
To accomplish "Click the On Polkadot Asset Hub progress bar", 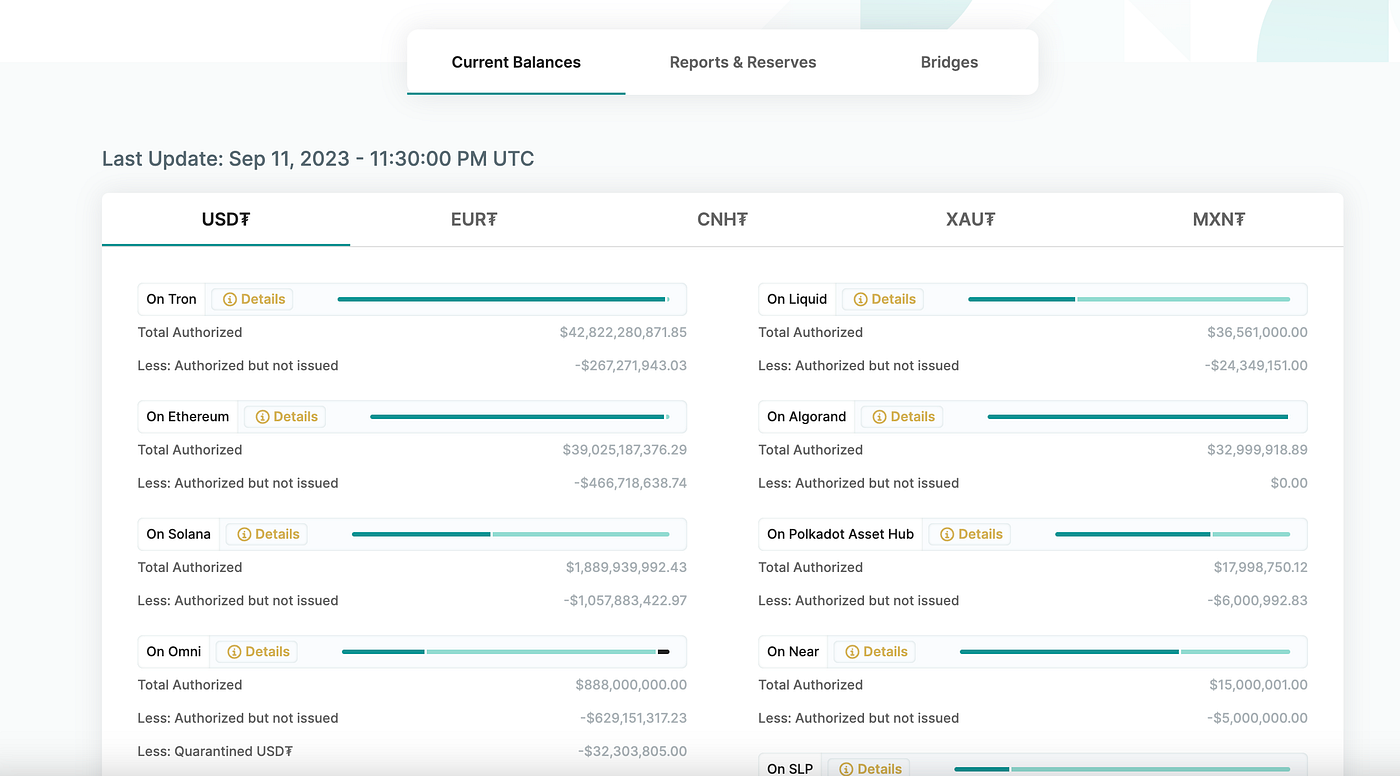I will click(1173, 534).
